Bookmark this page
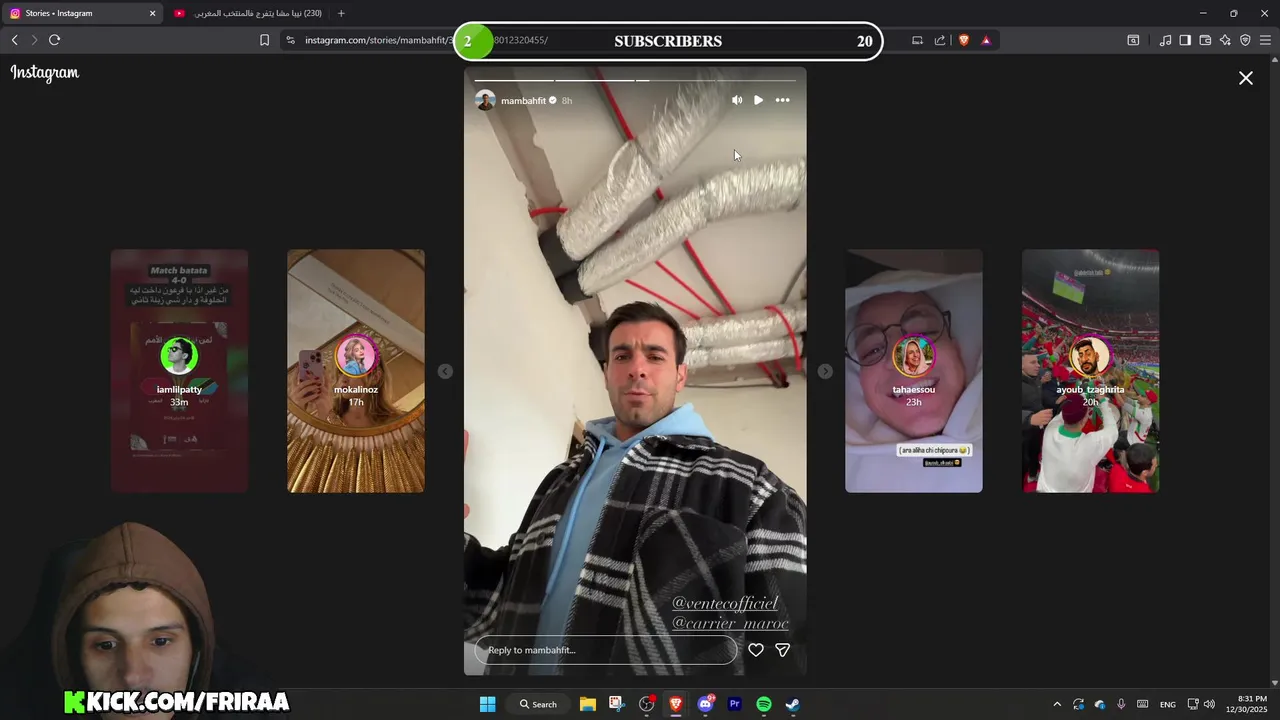 click(x=264, y=40)
